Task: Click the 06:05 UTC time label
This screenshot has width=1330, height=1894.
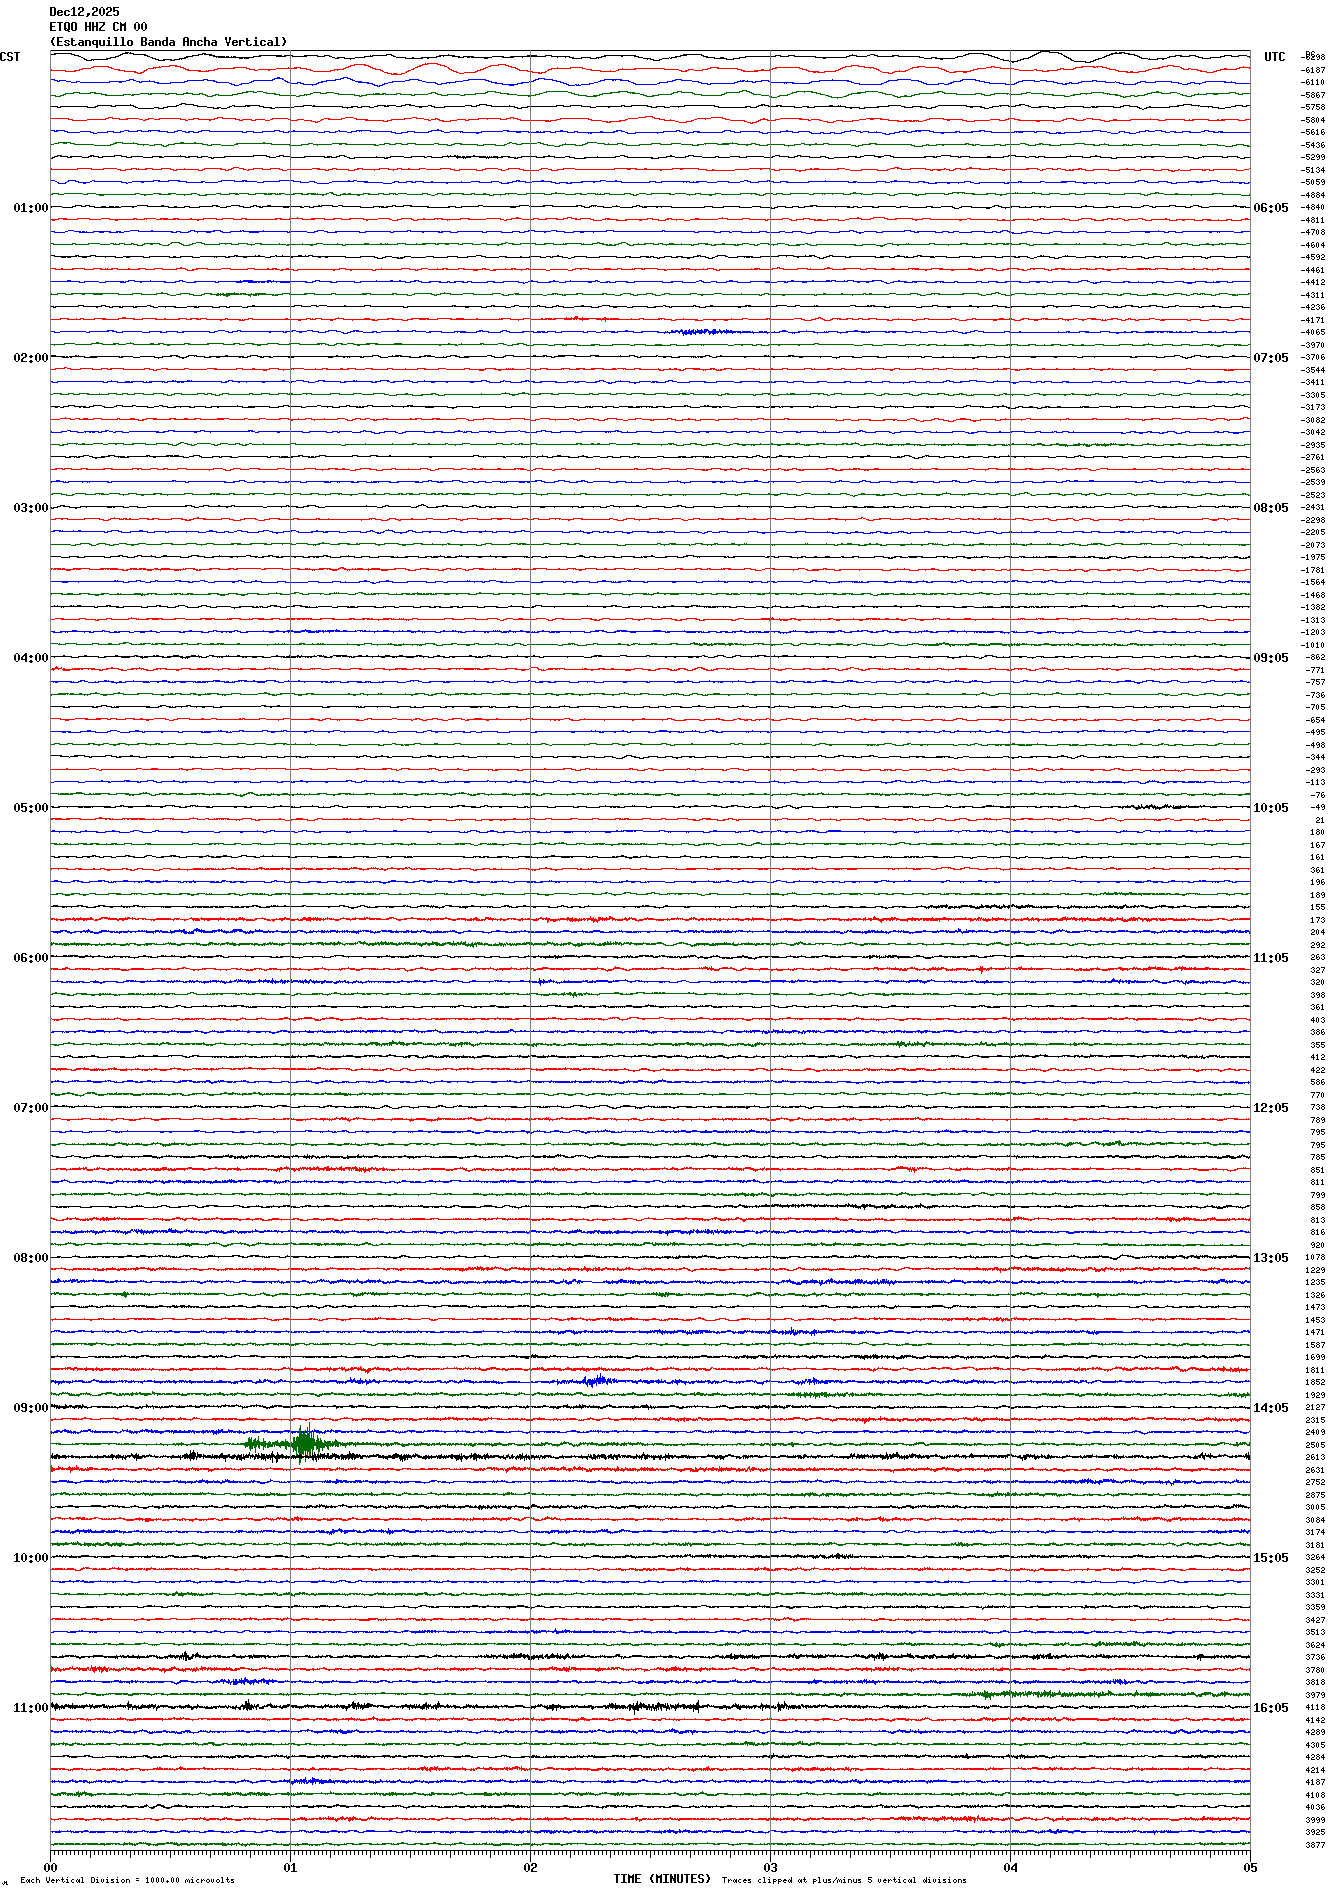Action: [x=1270, y=208]
